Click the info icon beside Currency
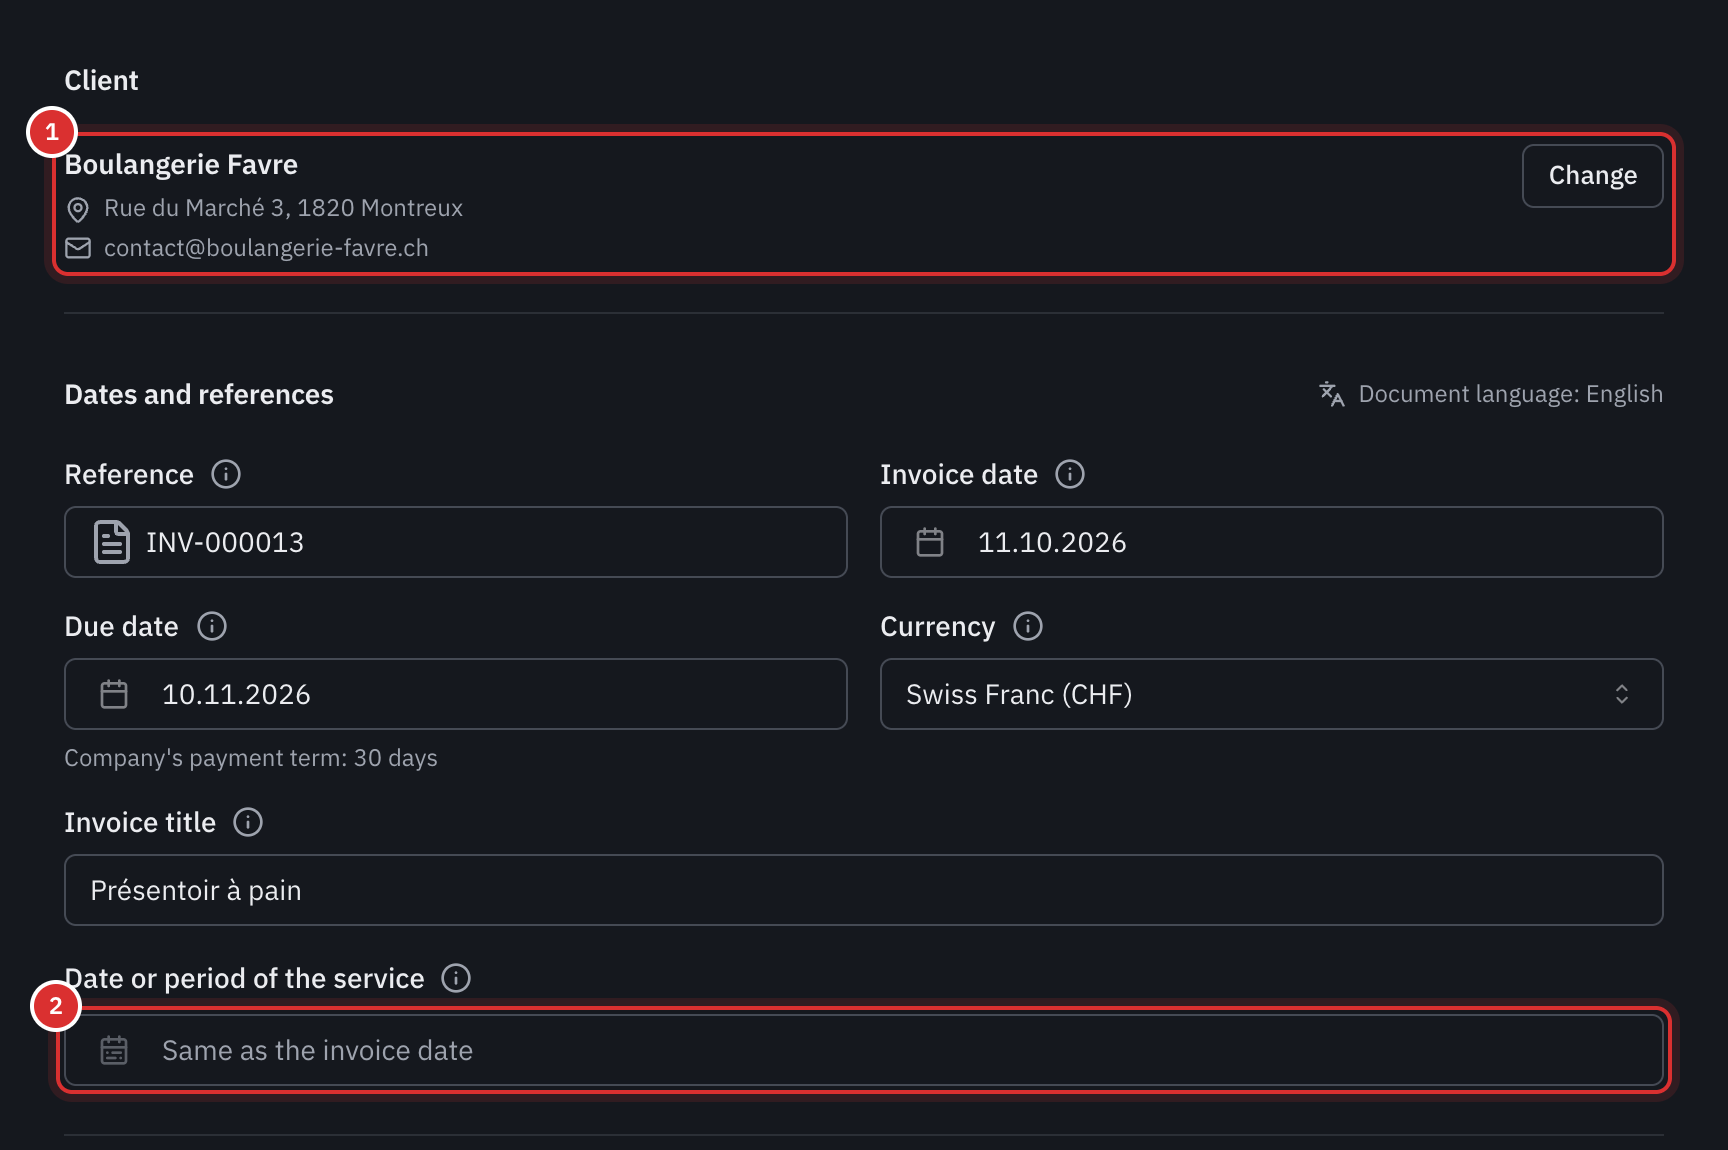The height and width of the screenshot is (1150, 1728). pyautogui.click(x=1028, y=626)
